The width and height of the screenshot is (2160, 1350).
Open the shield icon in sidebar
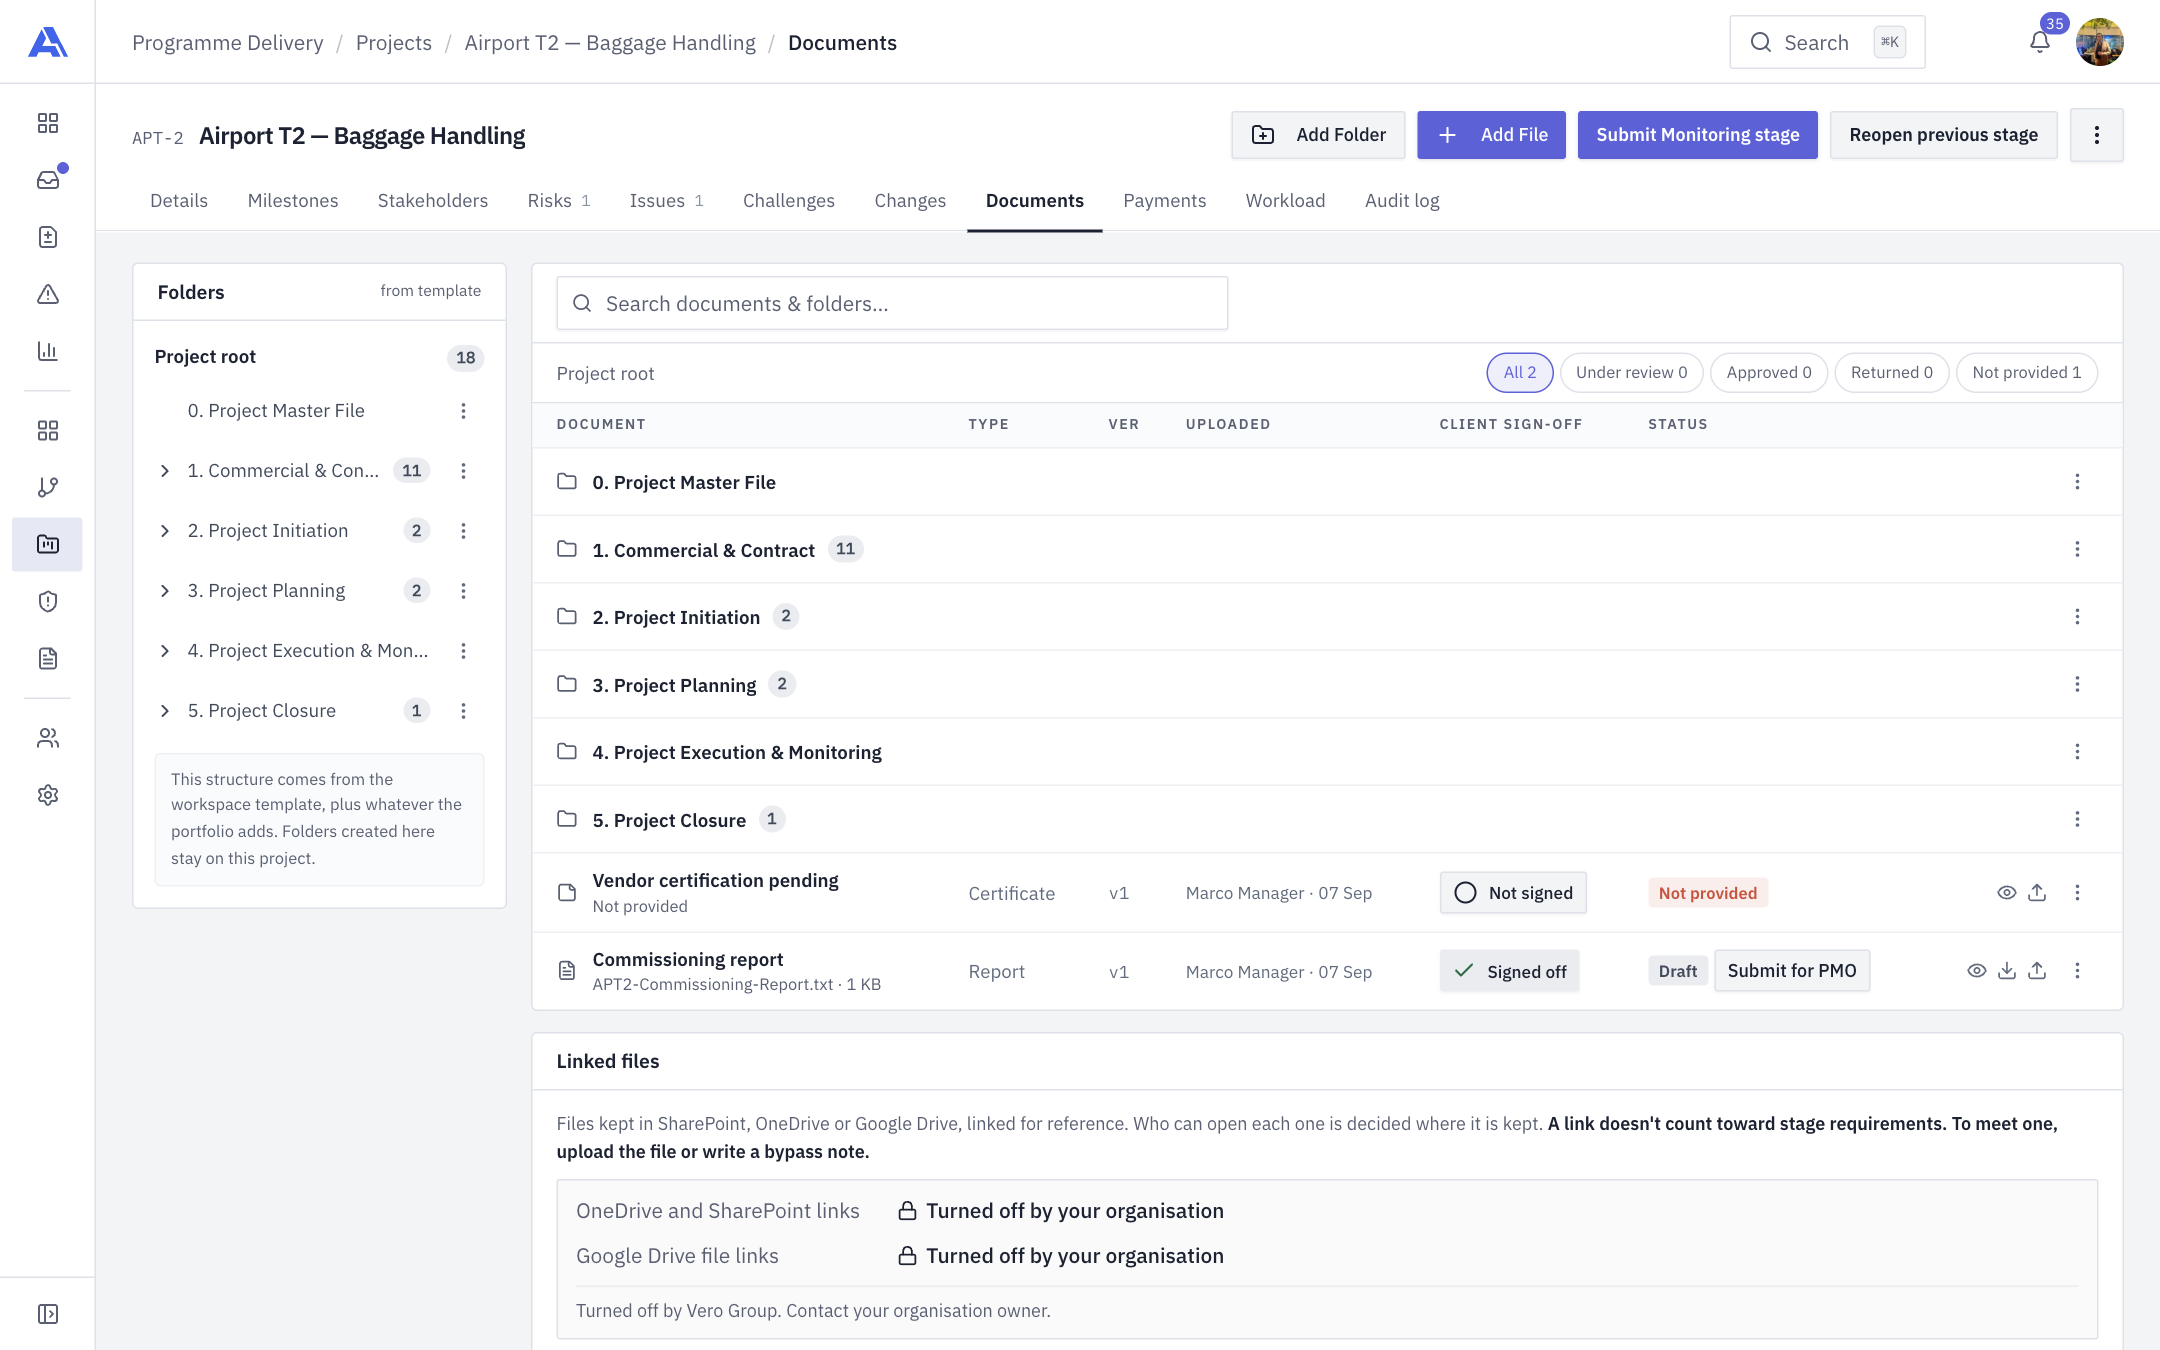48,601
